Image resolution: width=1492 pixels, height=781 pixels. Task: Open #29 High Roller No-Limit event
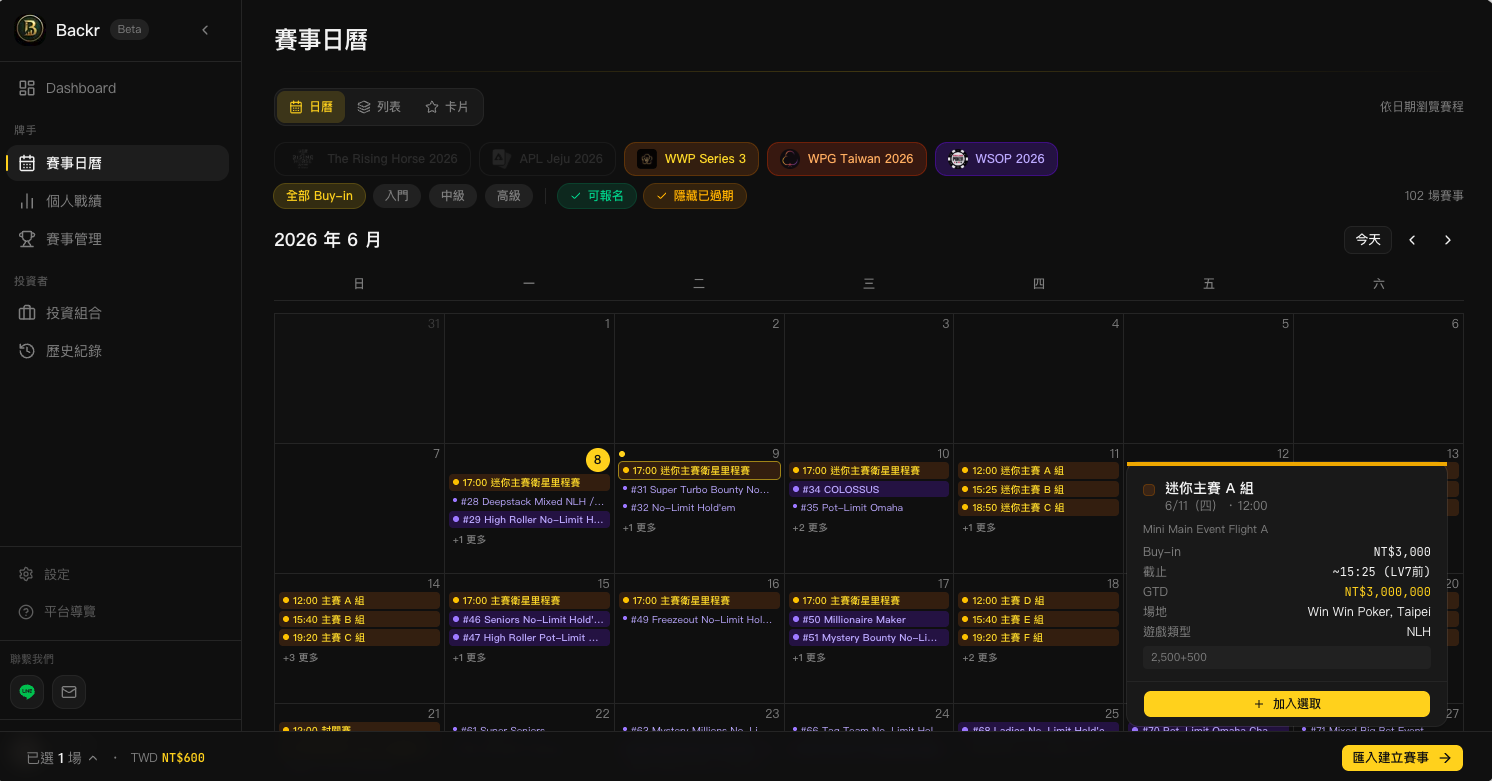click(x=529, y=520)
